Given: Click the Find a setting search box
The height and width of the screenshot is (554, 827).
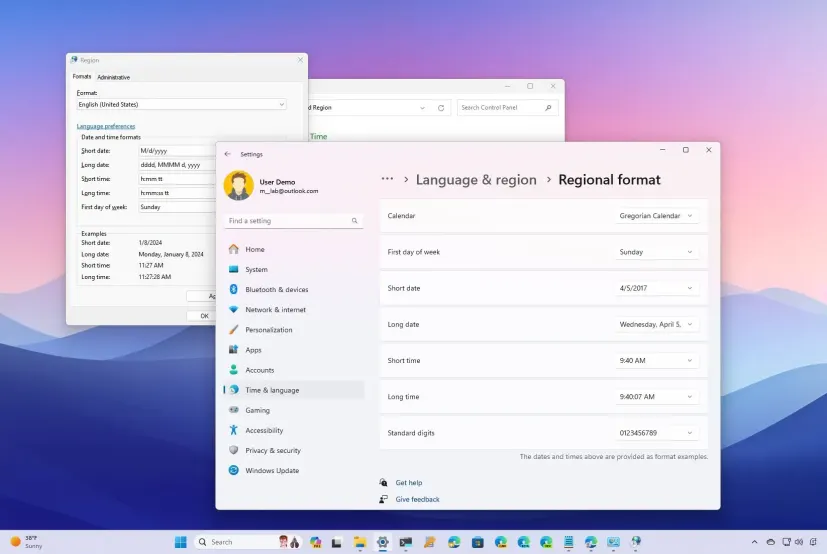Looking at the screenshot, I should (x=293, y=221).
